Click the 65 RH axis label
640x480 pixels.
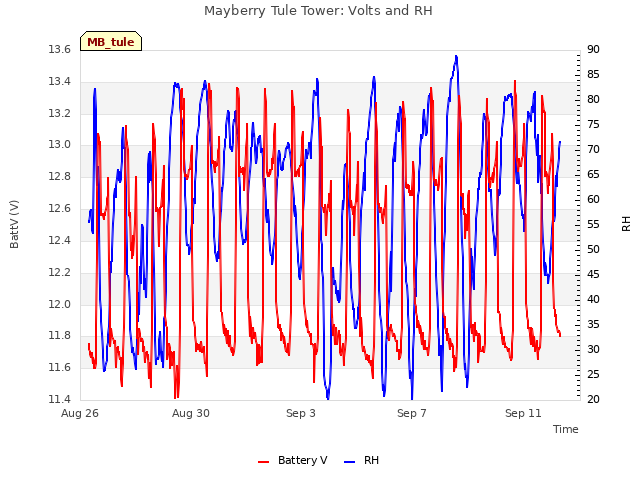coord(593,174)
